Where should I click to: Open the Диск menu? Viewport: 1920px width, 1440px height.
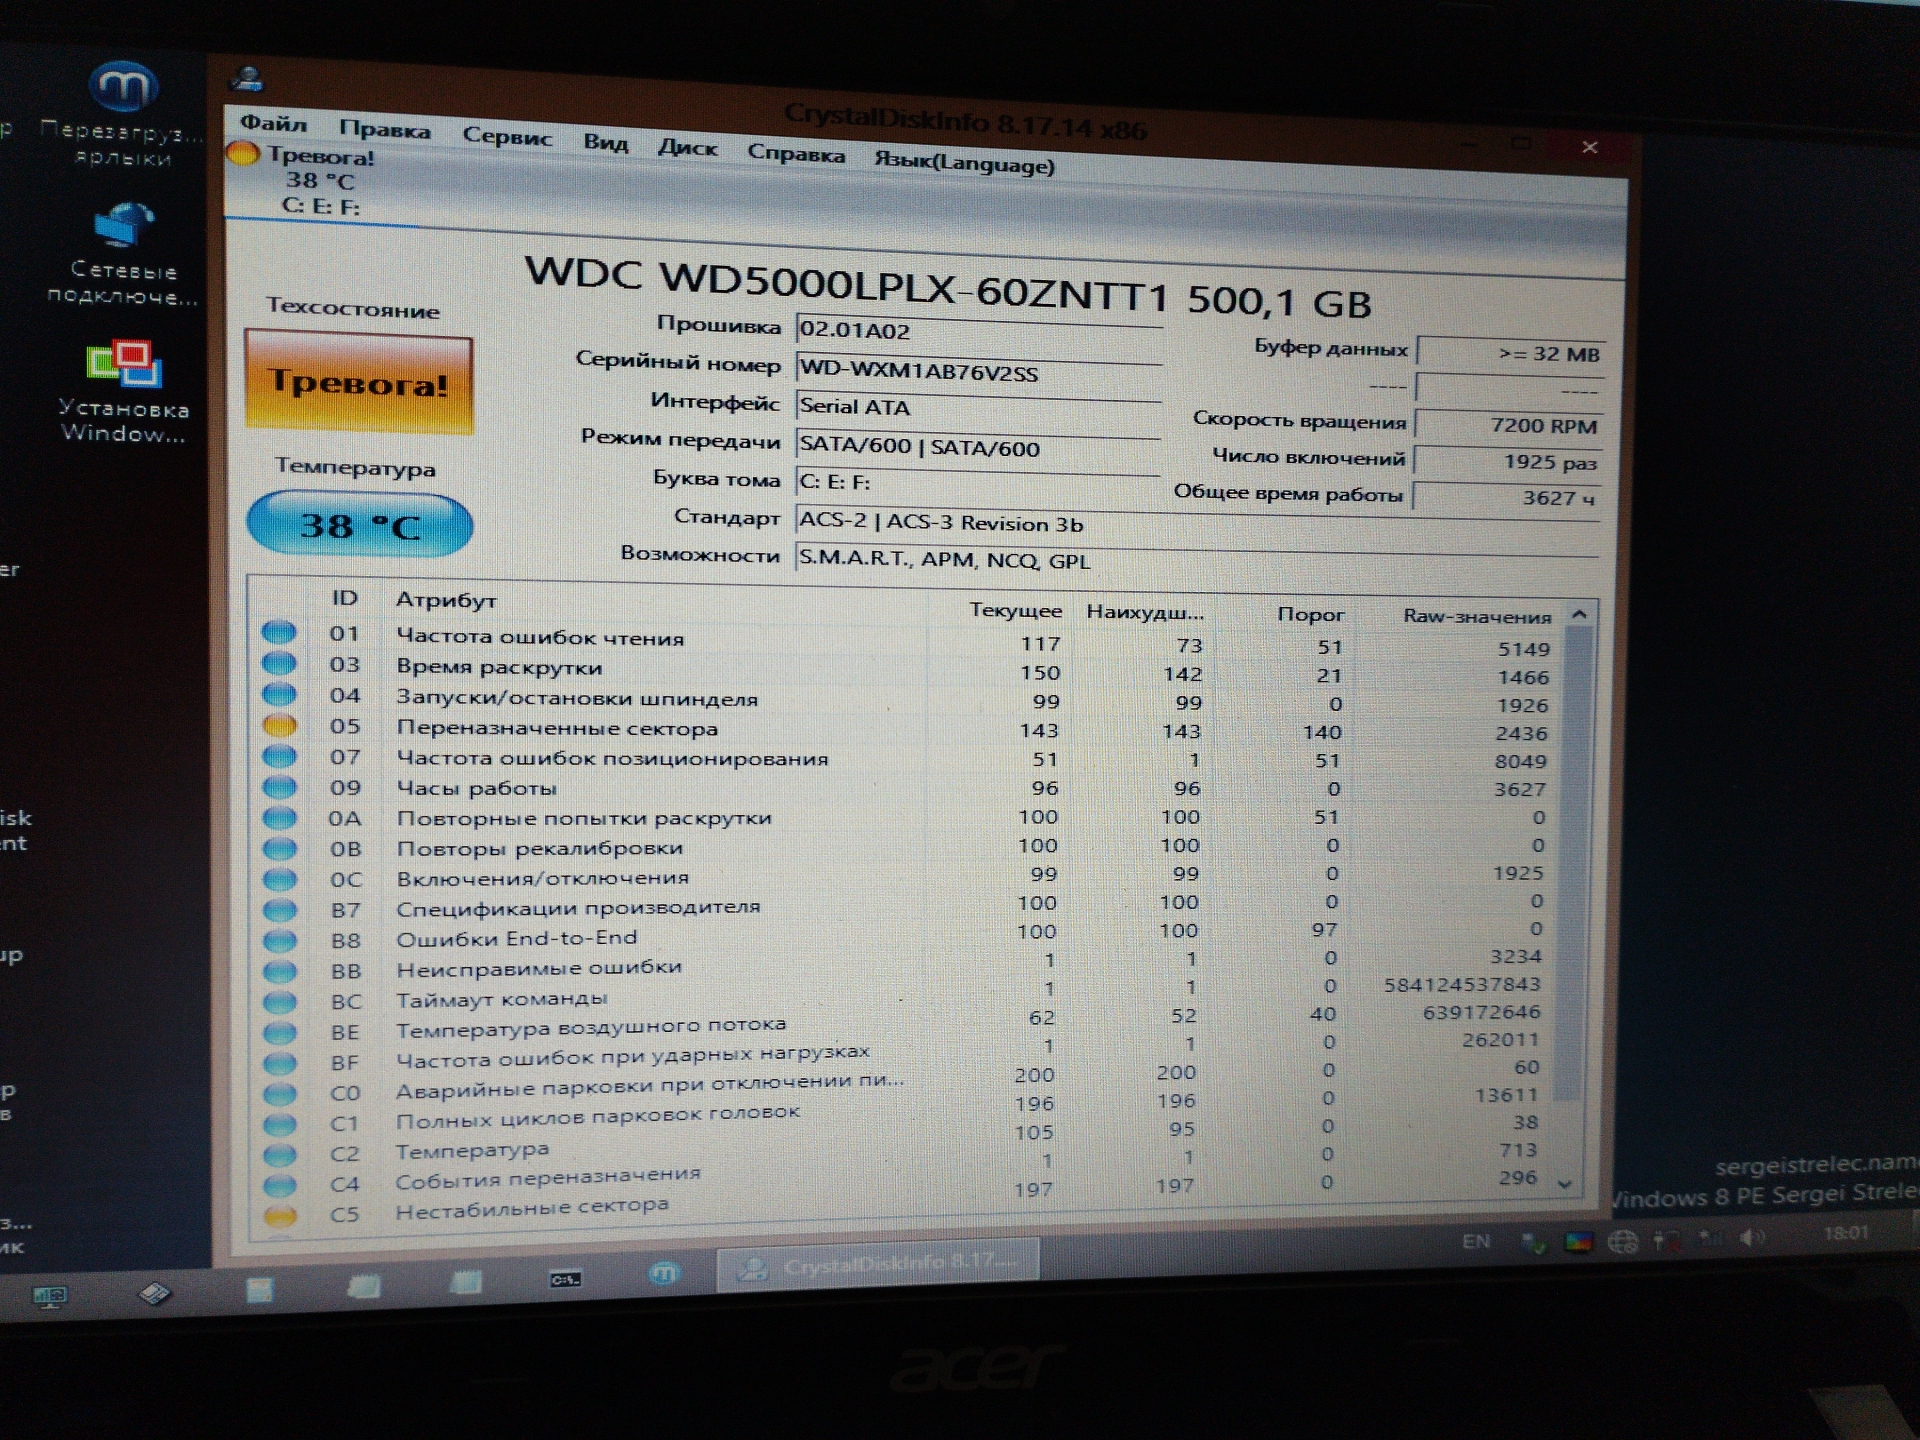(x=688, y=148)
